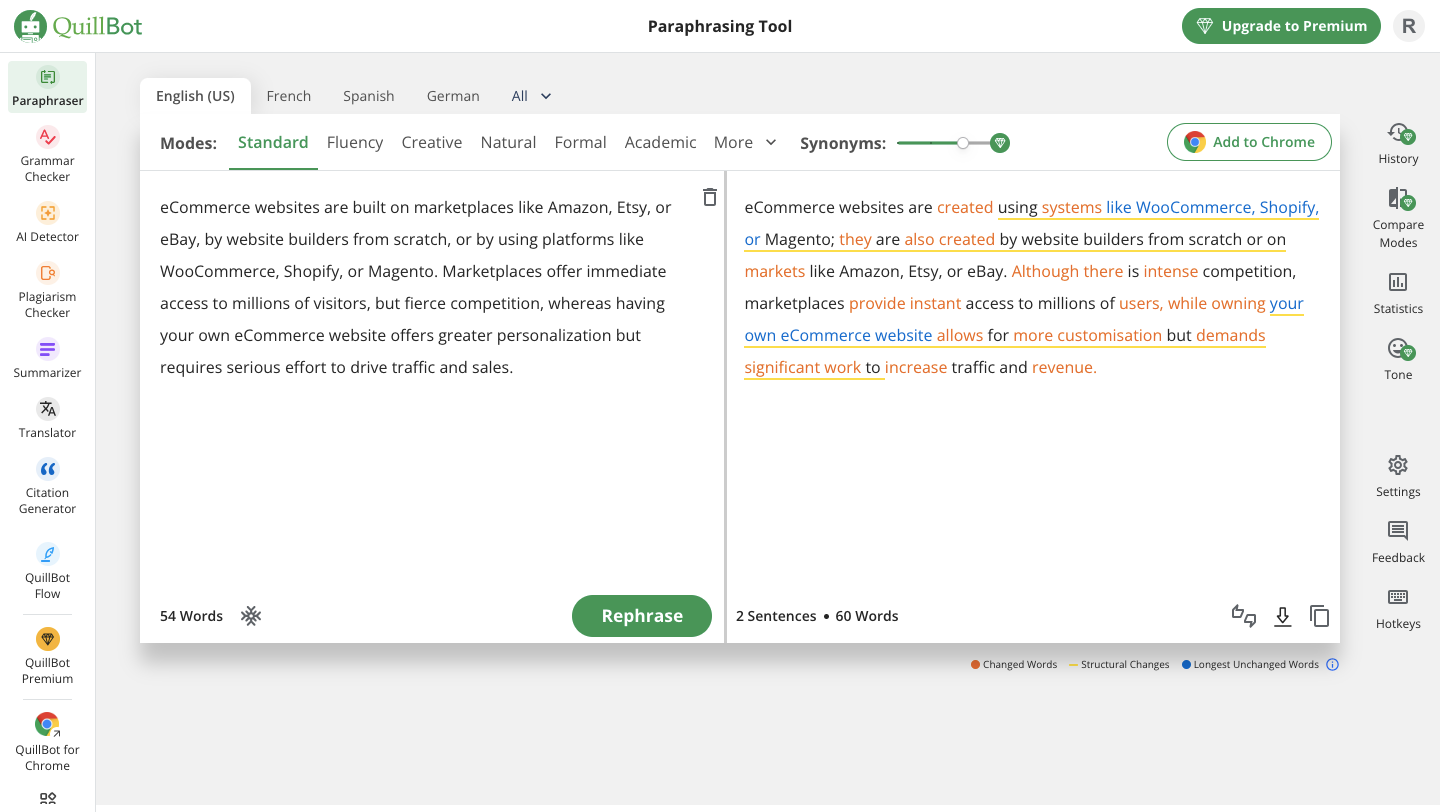This screenshot has width=1440, height=812.
Task: Click the changed word "created" in output
Action: pos(965,208)
